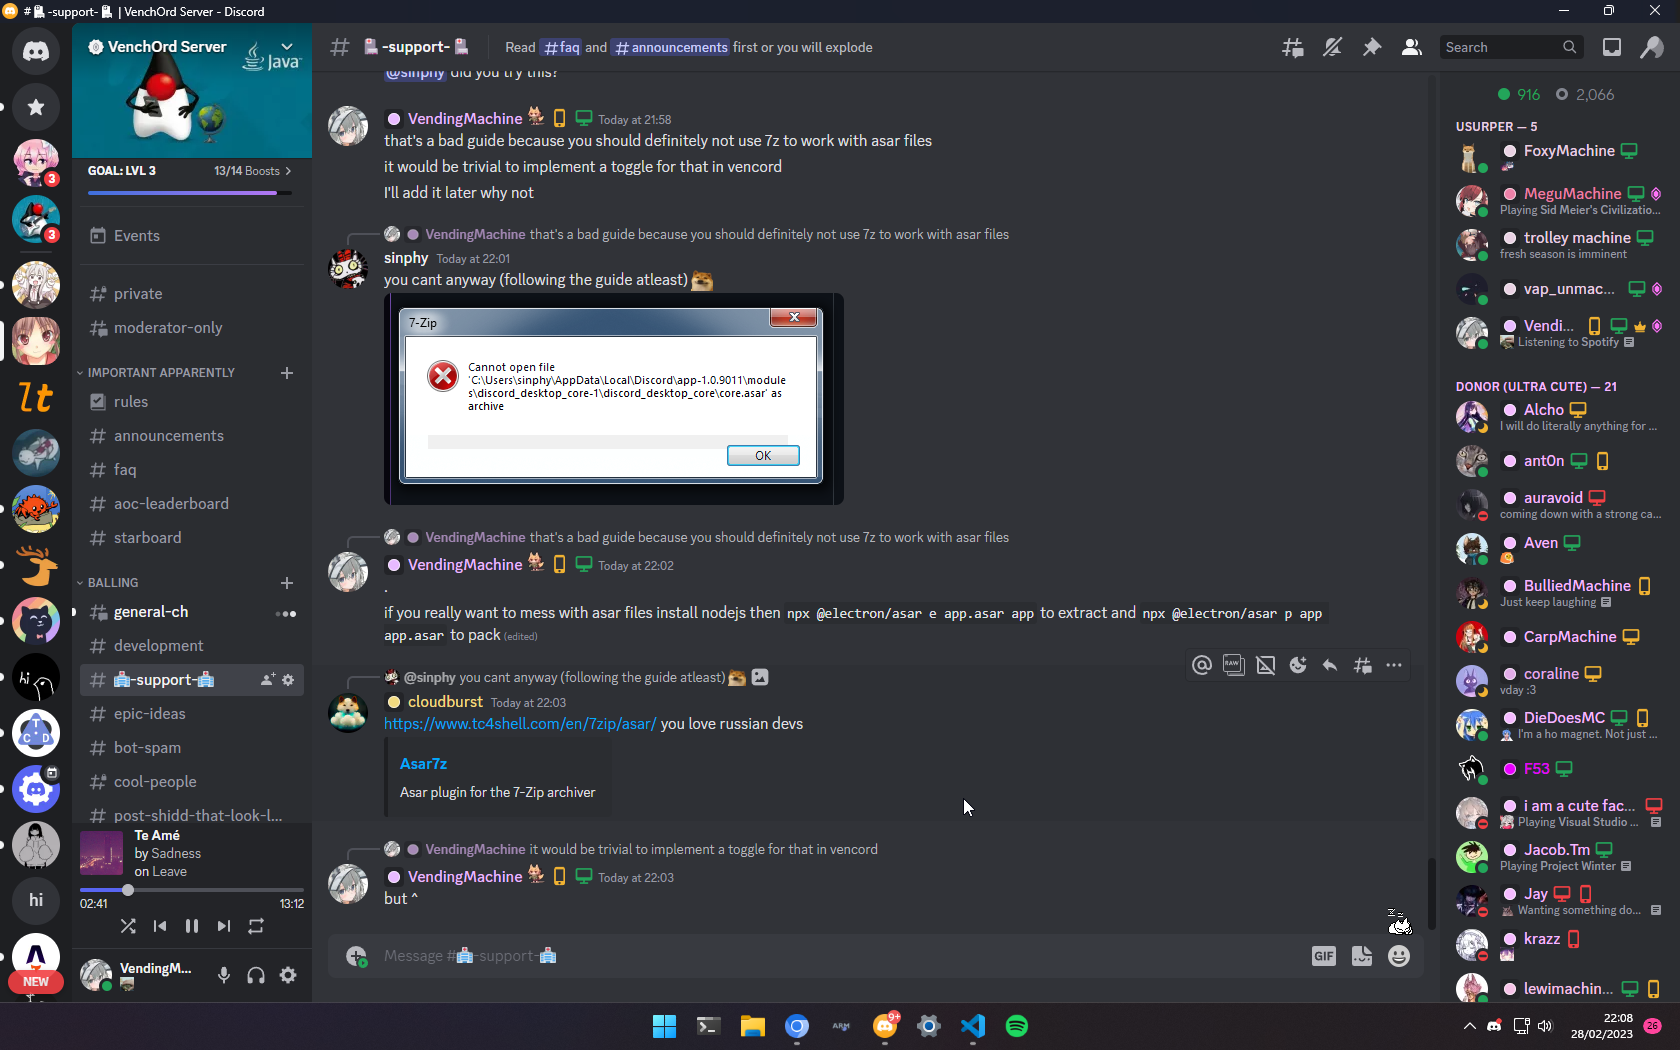Click the @ mention icon on hovered message
Image resolution: width=1680 pixels, height=1050 pixels.
1202,665
